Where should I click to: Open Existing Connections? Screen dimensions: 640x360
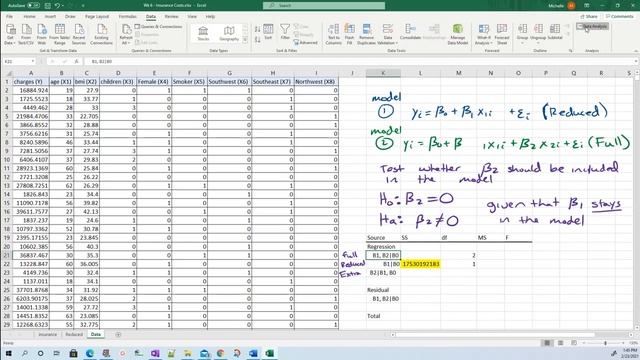101,34
